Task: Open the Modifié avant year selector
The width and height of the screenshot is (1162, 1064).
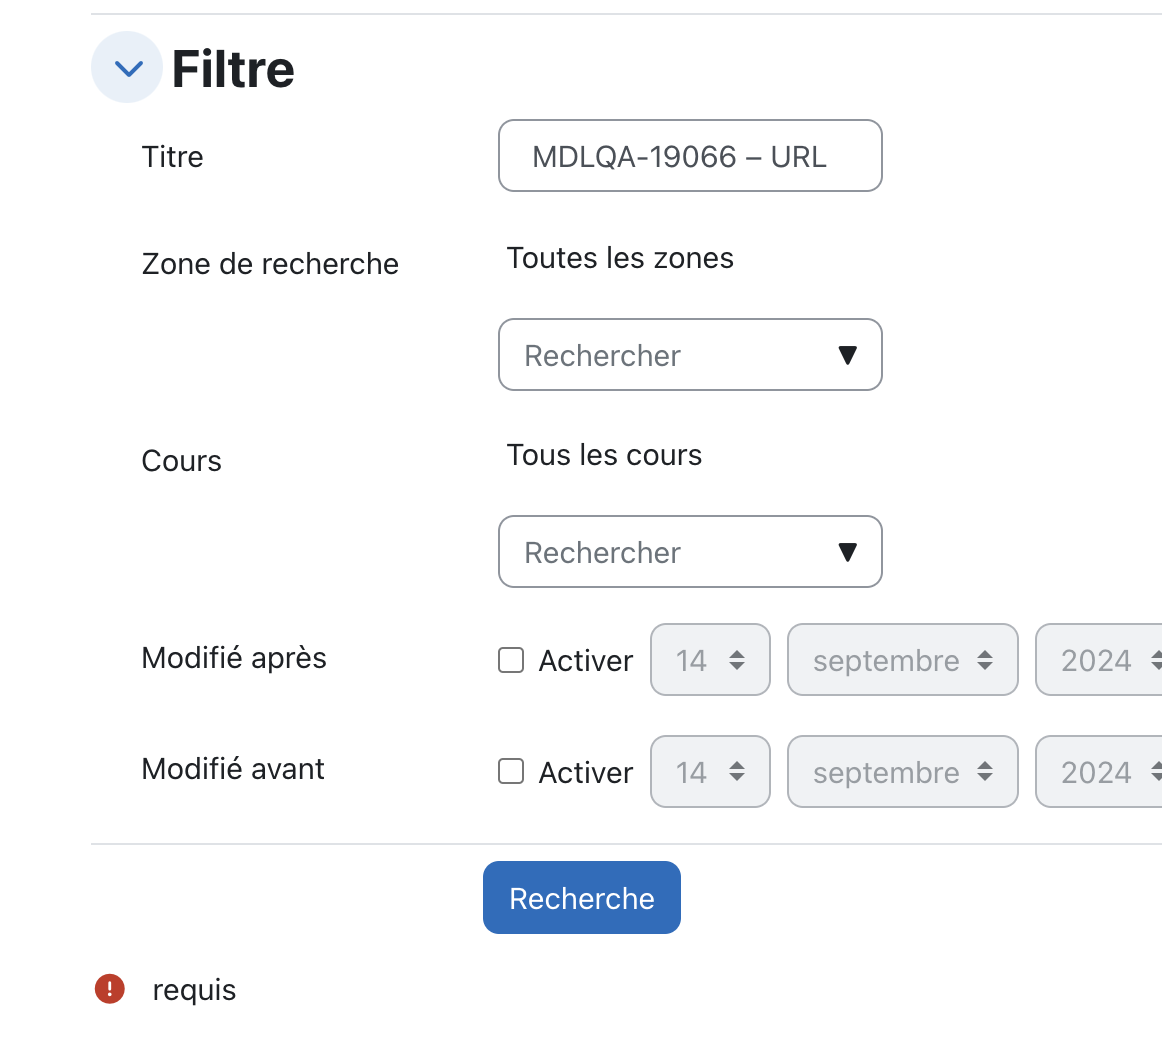Action: [x=1099, y=771]
